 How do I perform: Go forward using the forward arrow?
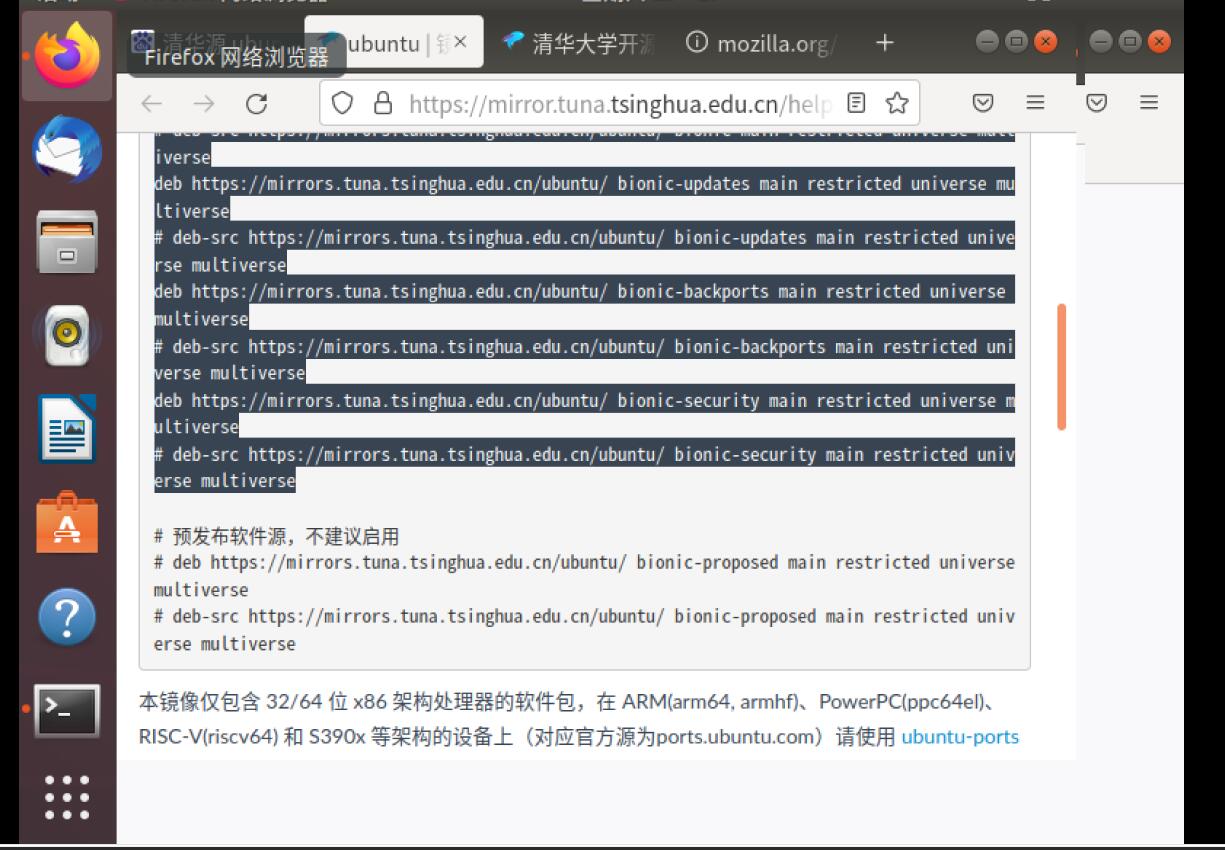point(204,103)
